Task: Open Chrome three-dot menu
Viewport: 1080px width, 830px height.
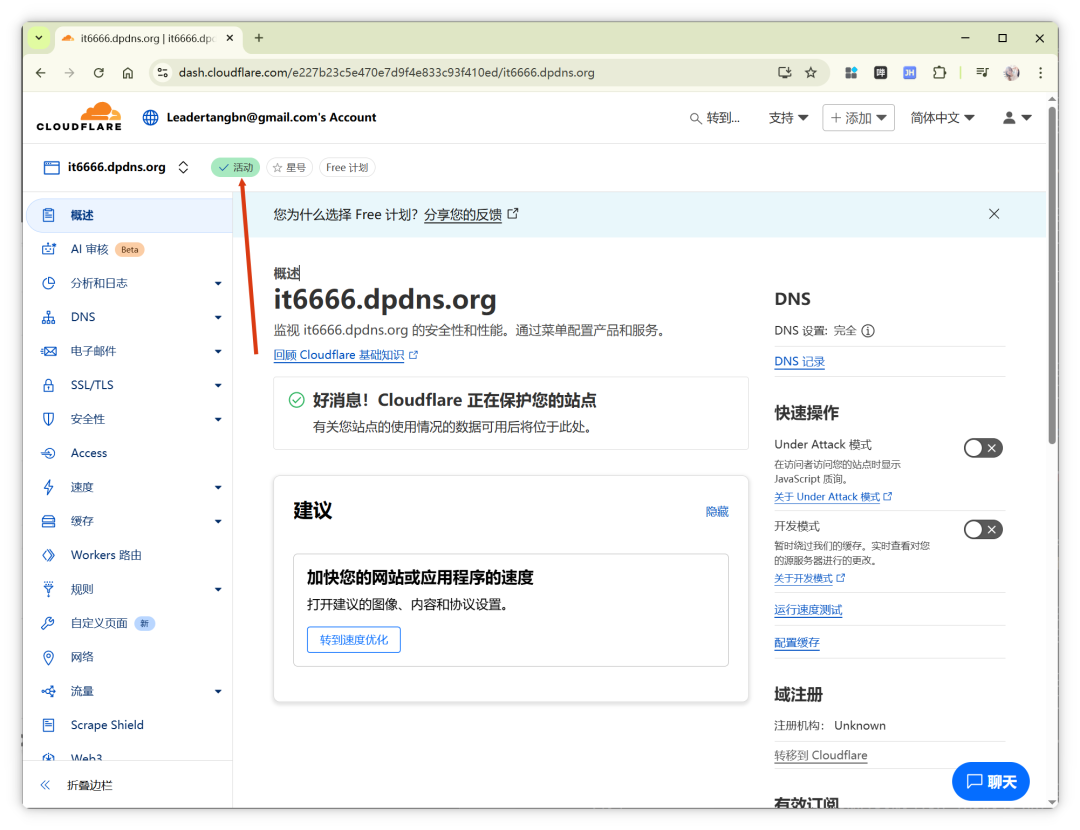Action: (x=1040, y=72)
